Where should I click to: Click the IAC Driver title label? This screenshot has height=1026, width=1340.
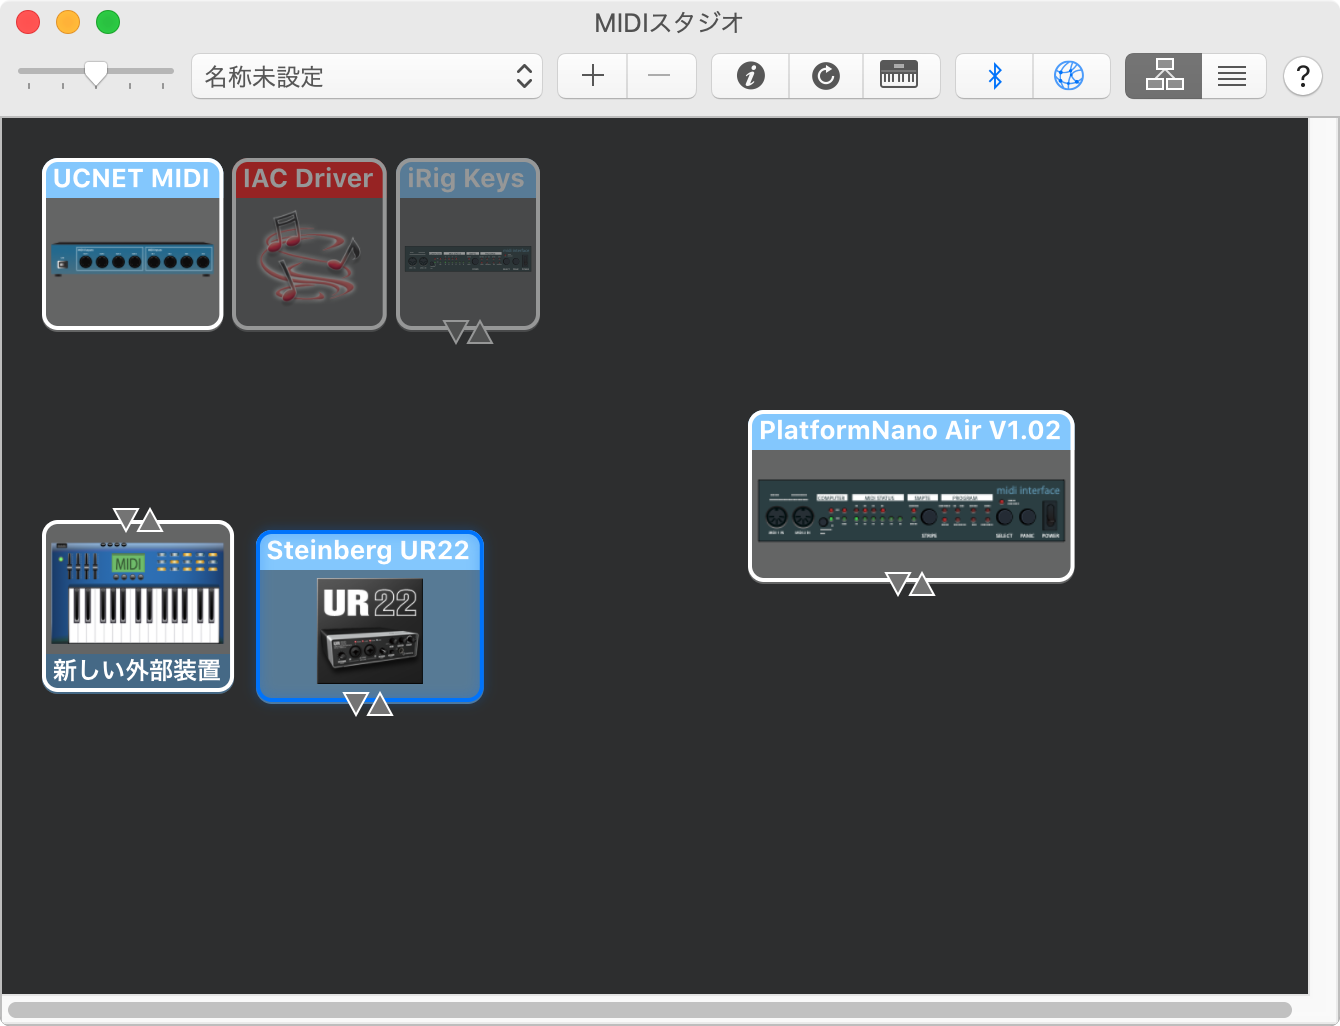pyautogui.click(x=308, y=179)
